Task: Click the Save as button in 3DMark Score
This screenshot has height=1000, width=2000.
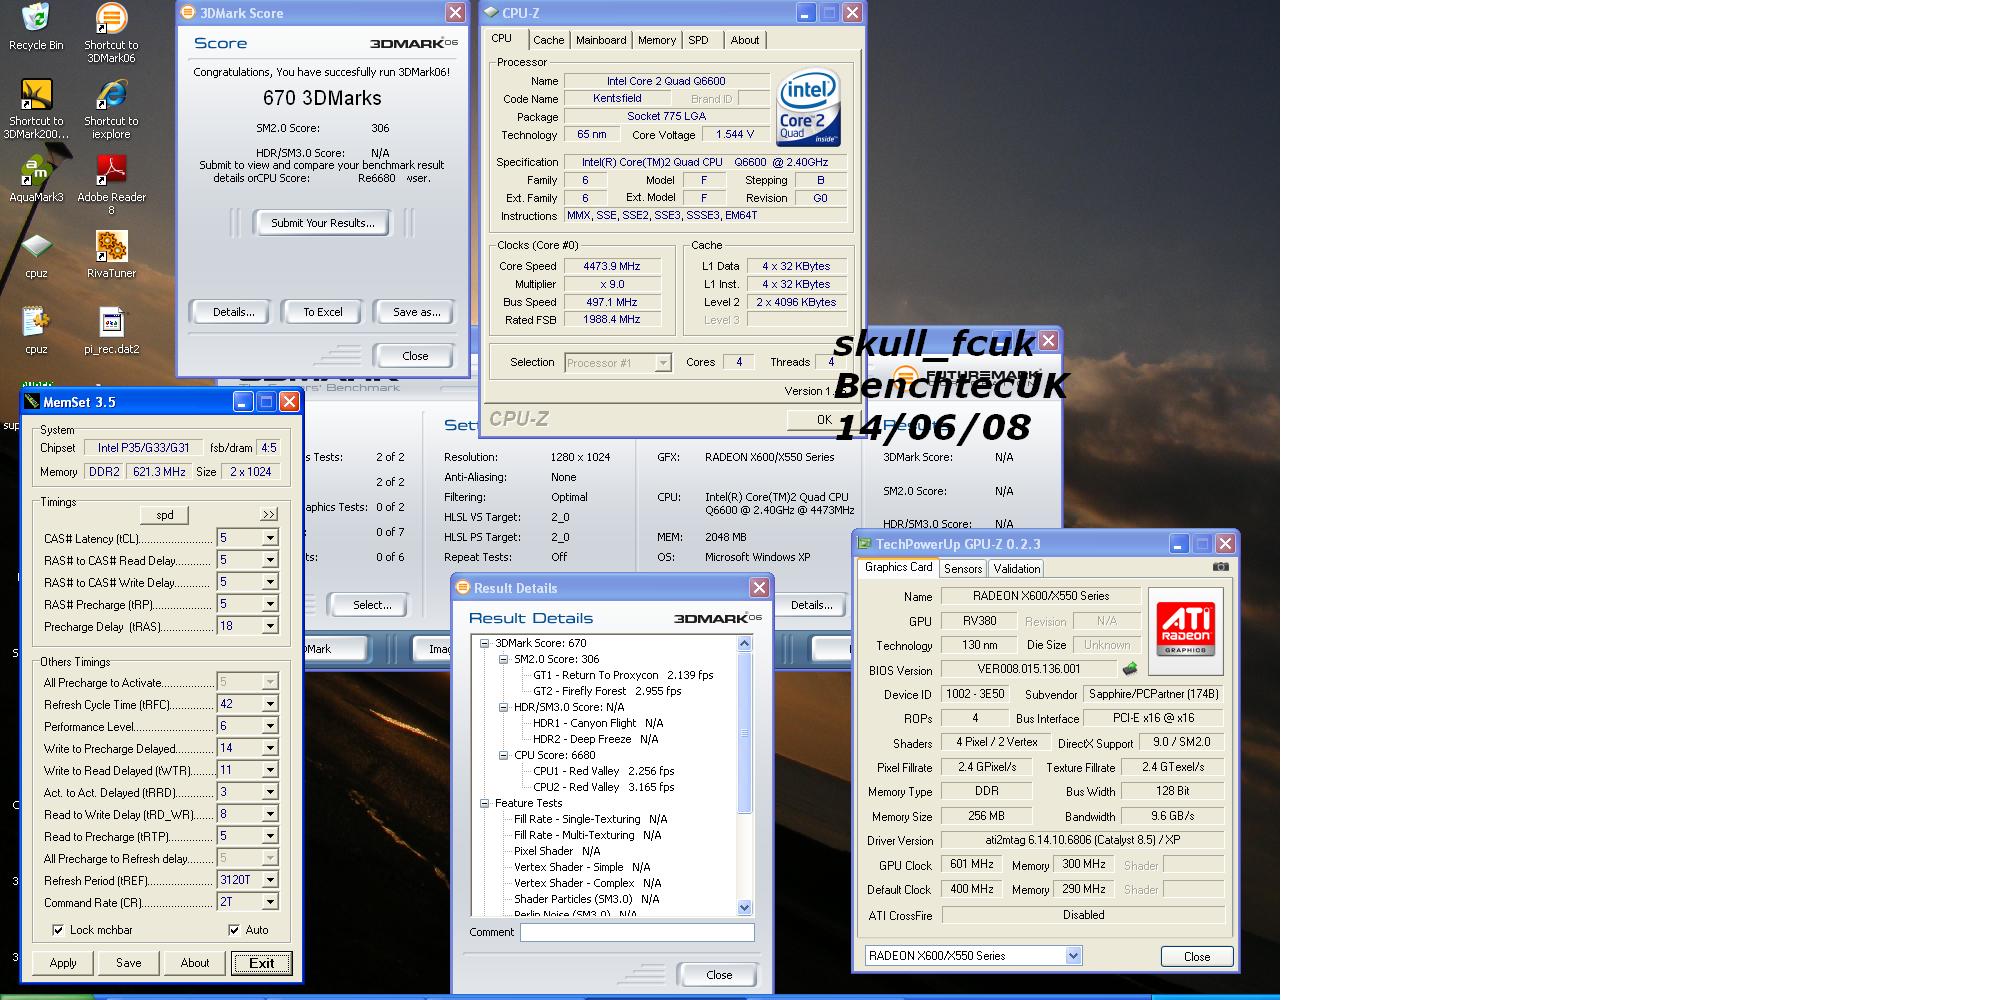Action: [416, 312]
